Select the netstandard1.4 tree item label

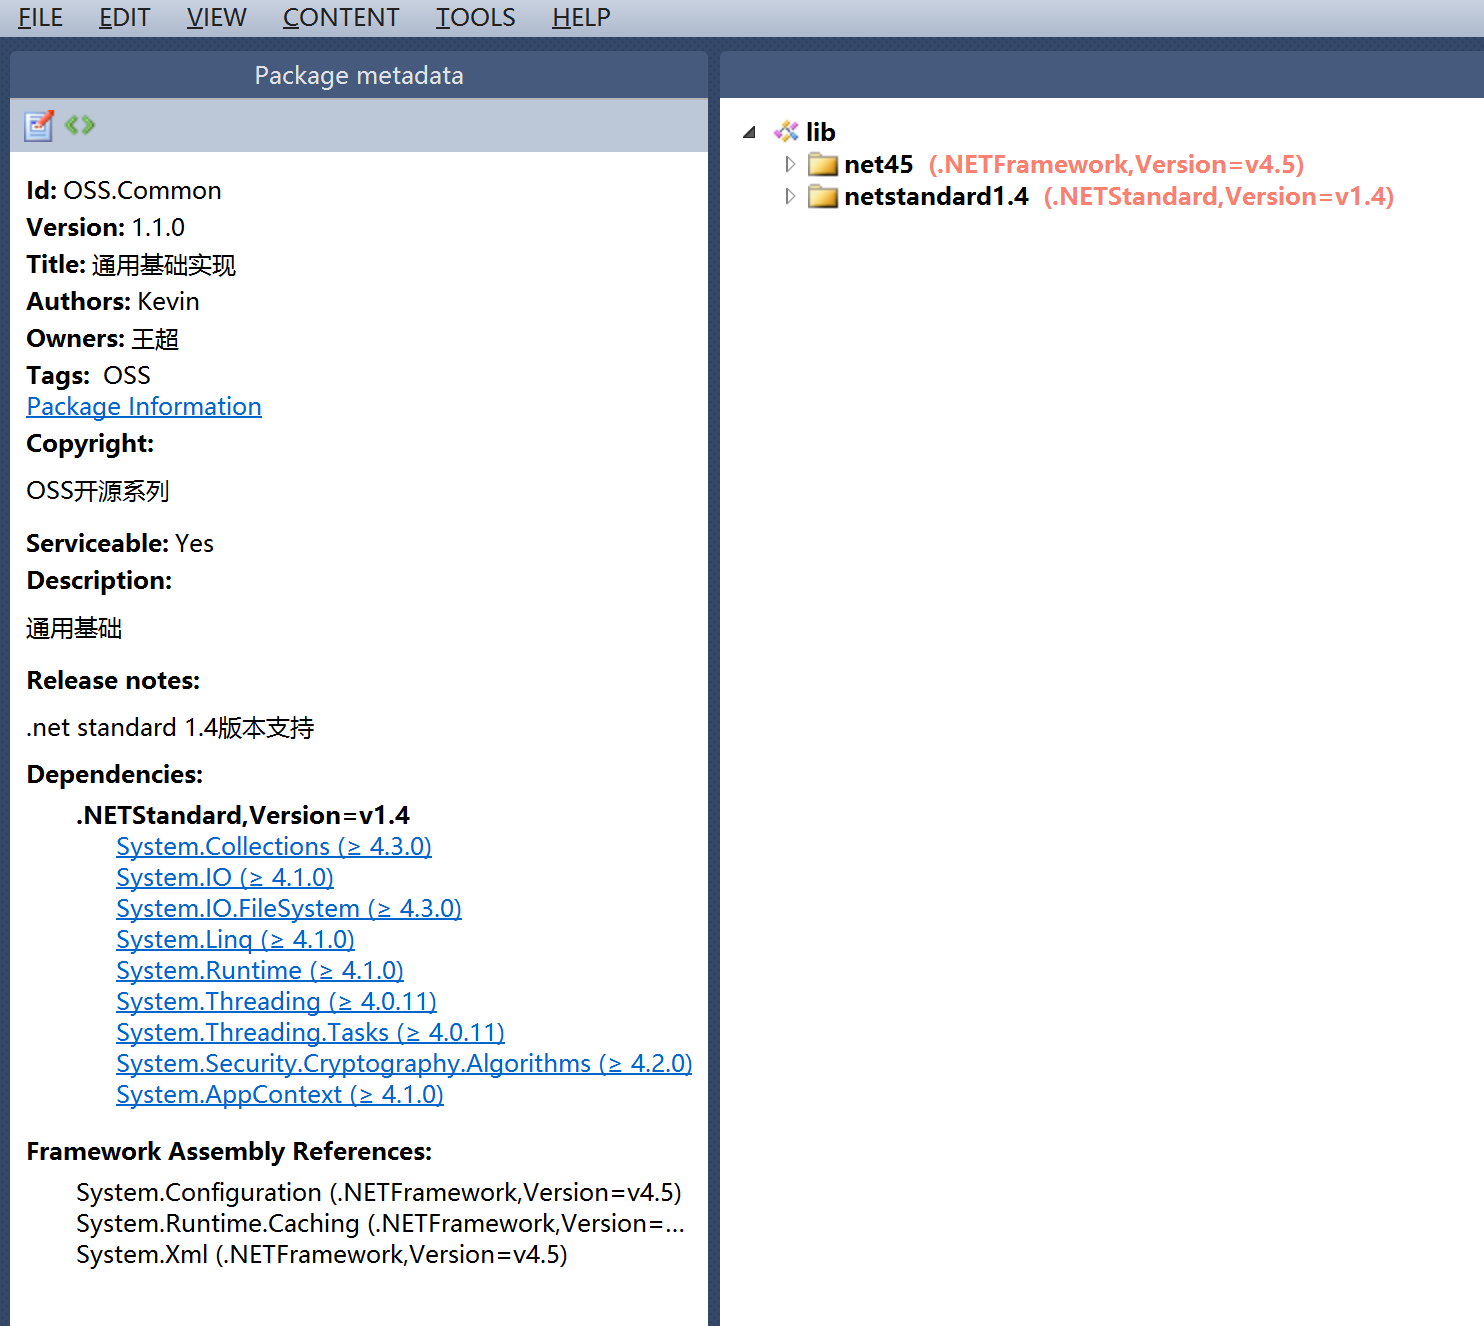[936, 196]
